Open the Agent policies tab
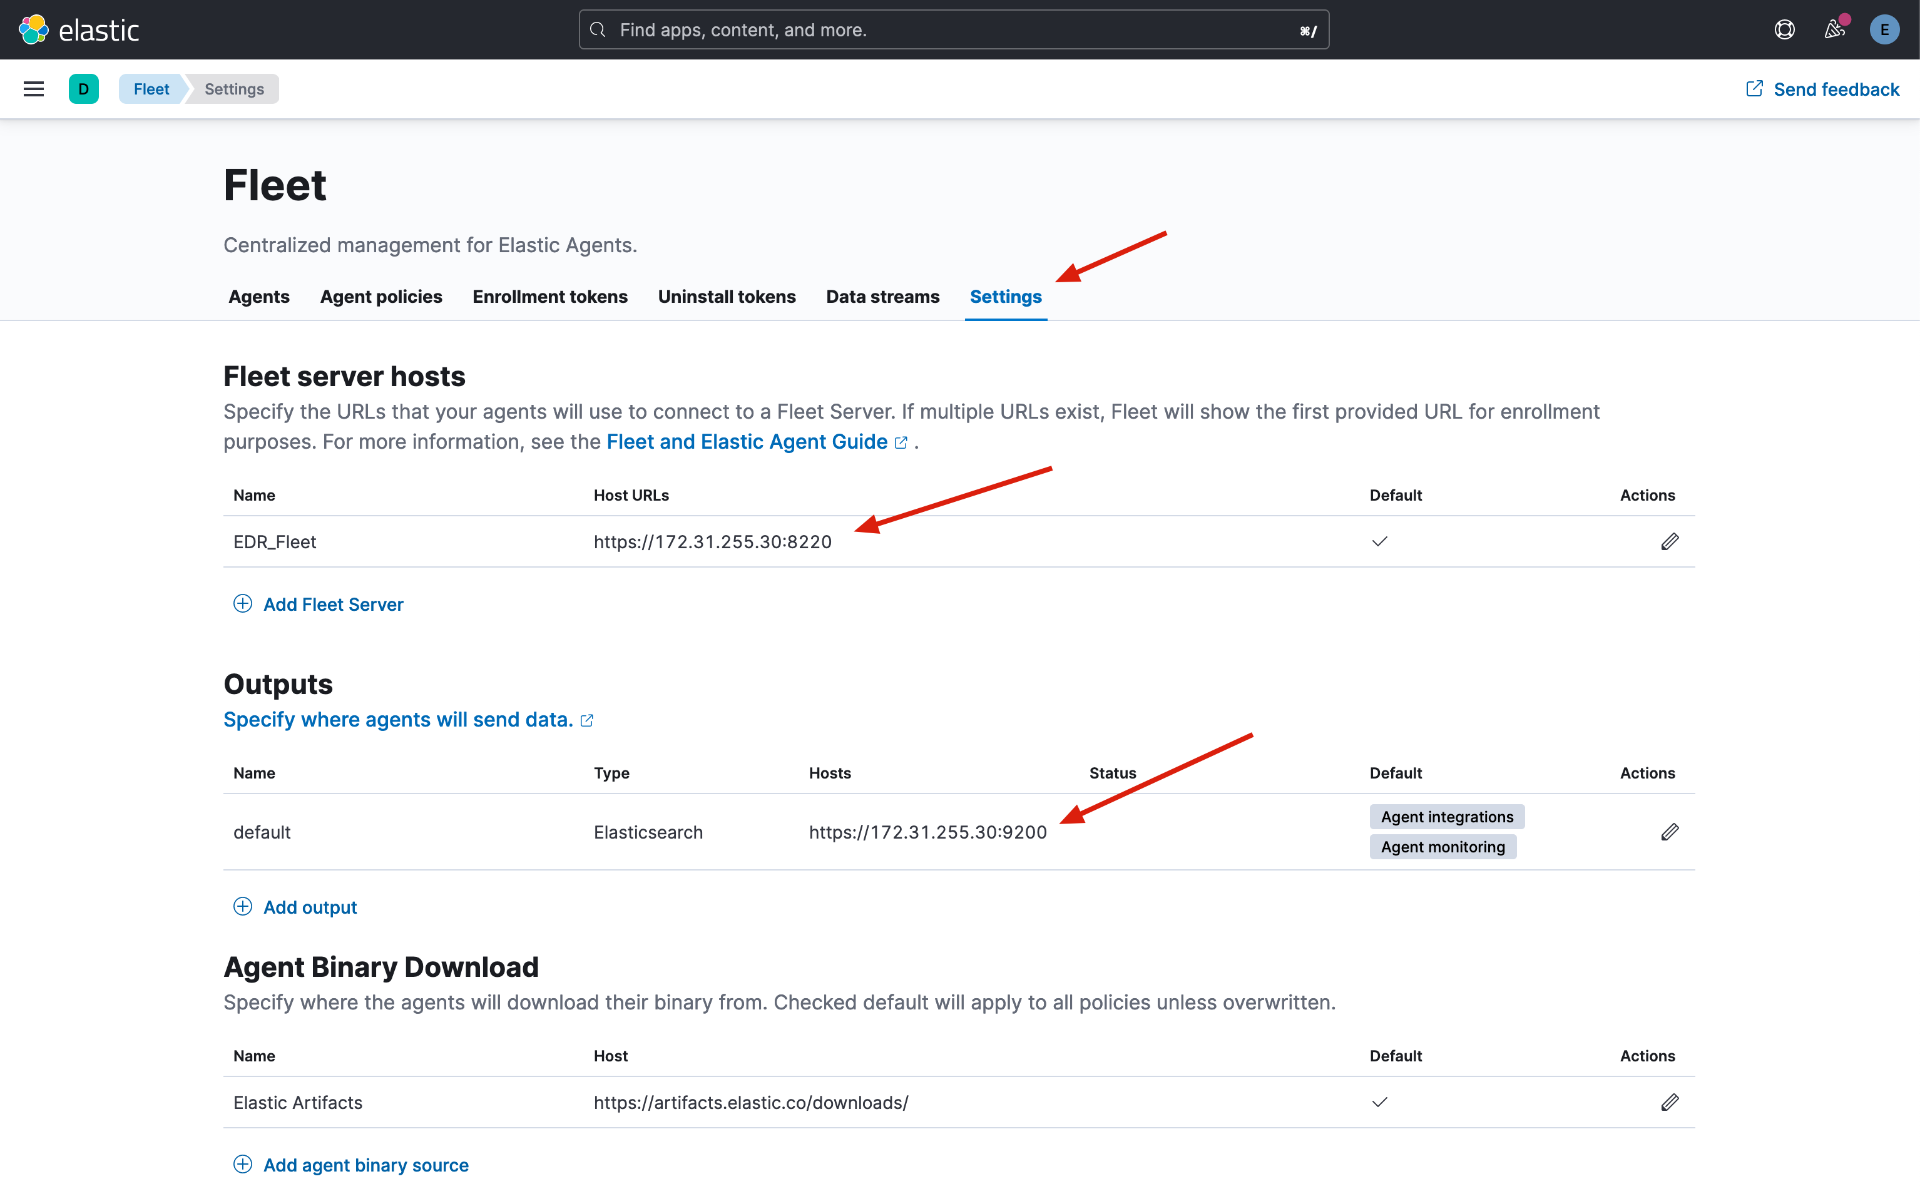 pyautogui.click(x=381, y=297)
